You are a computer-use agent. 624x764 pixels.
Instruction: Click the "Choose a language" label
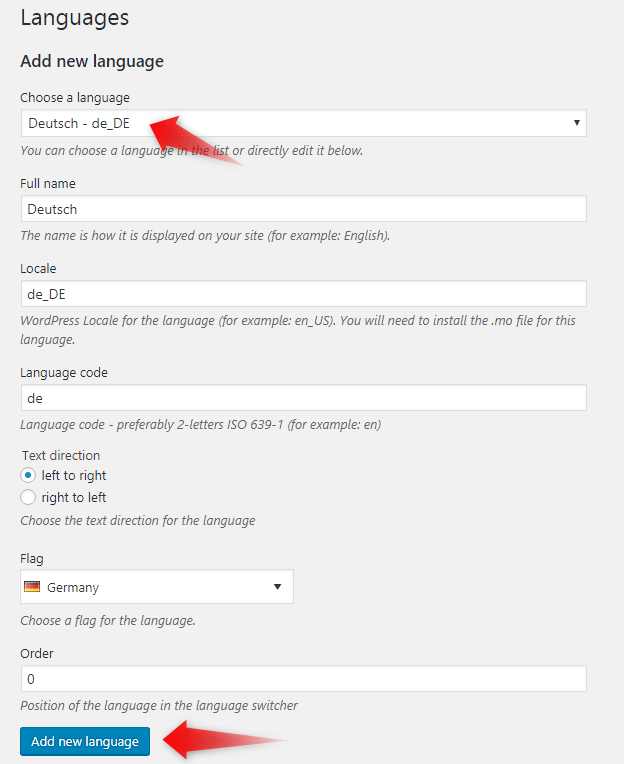[x=75, y=98]
